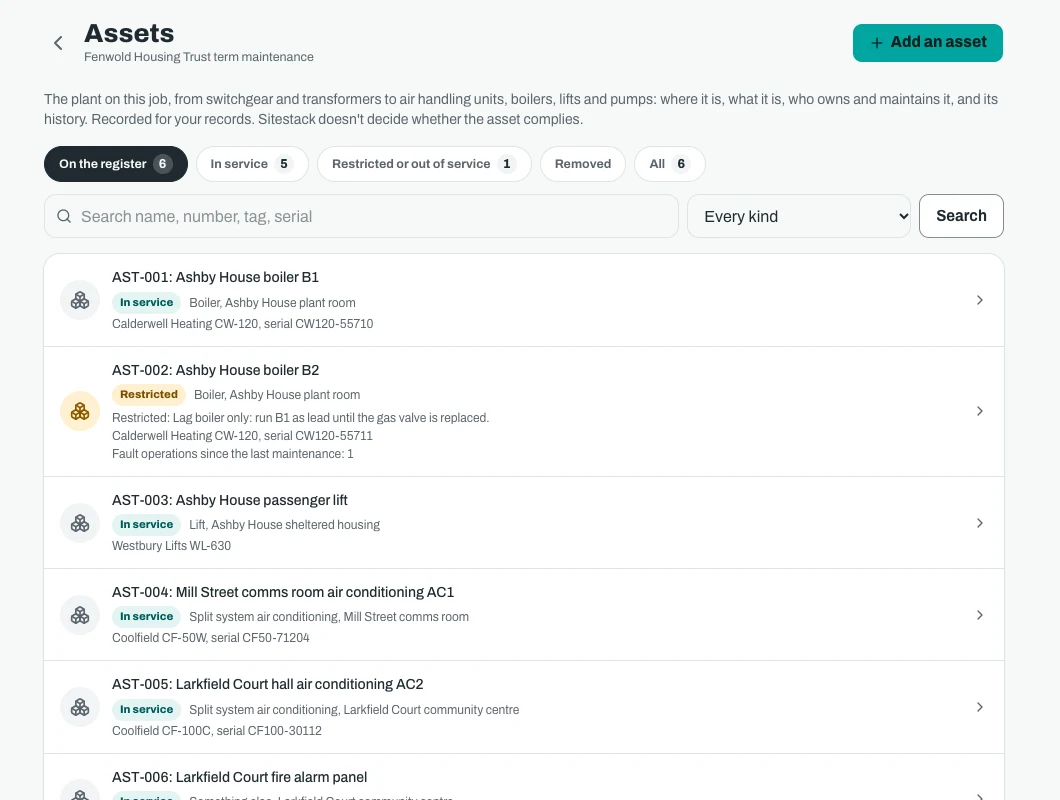Image resolution: width=1060 pixels, height=800 pixels.
Task: Click the Assets page heading
Action: [x=129, y=33]
